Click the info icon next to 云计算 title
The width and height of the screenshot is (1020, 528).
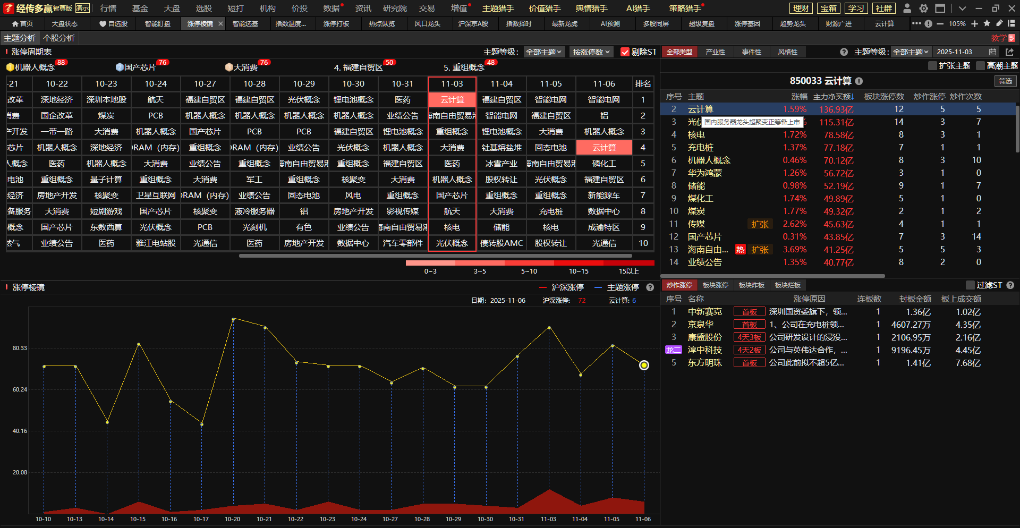click(x=858, y=81)
